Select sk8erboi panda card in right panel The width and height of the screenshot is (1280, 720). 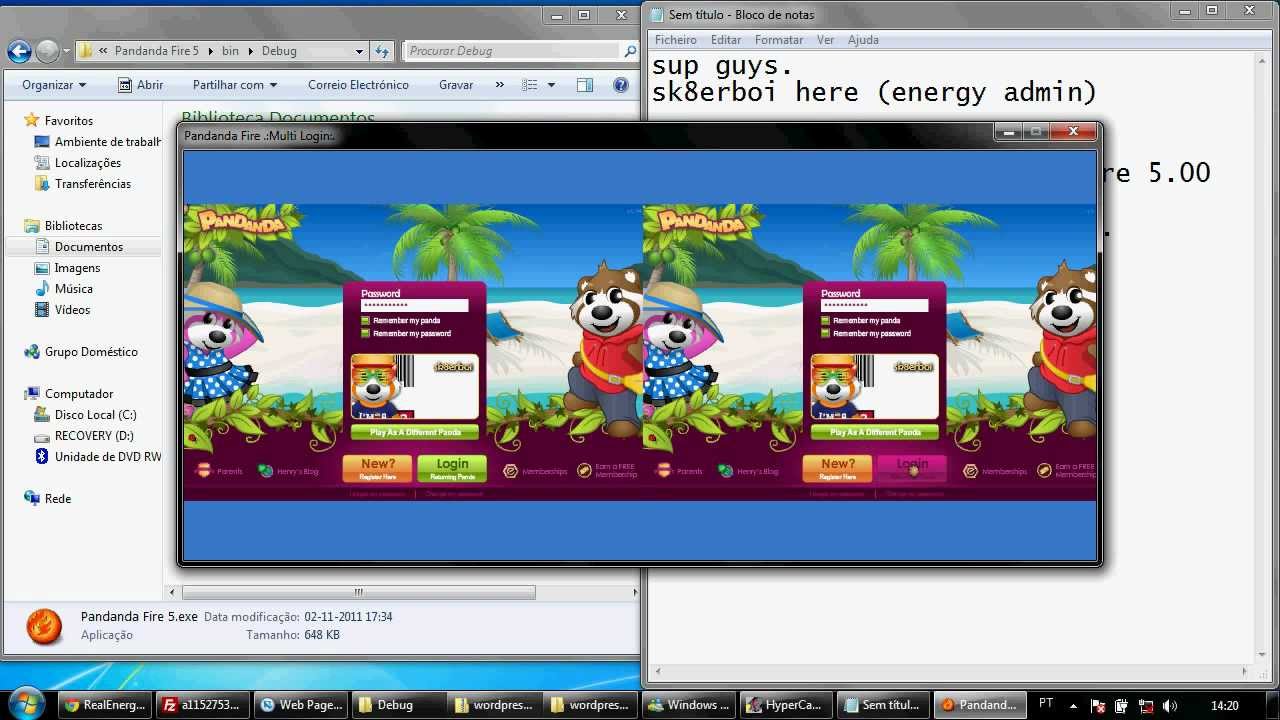(x=874, y=387)
